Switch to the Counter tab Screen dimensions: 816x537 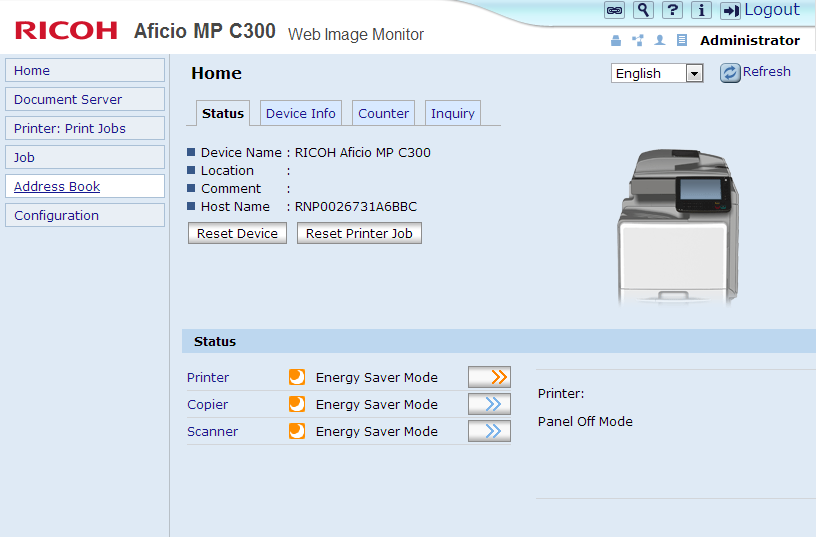pos(383,113)
